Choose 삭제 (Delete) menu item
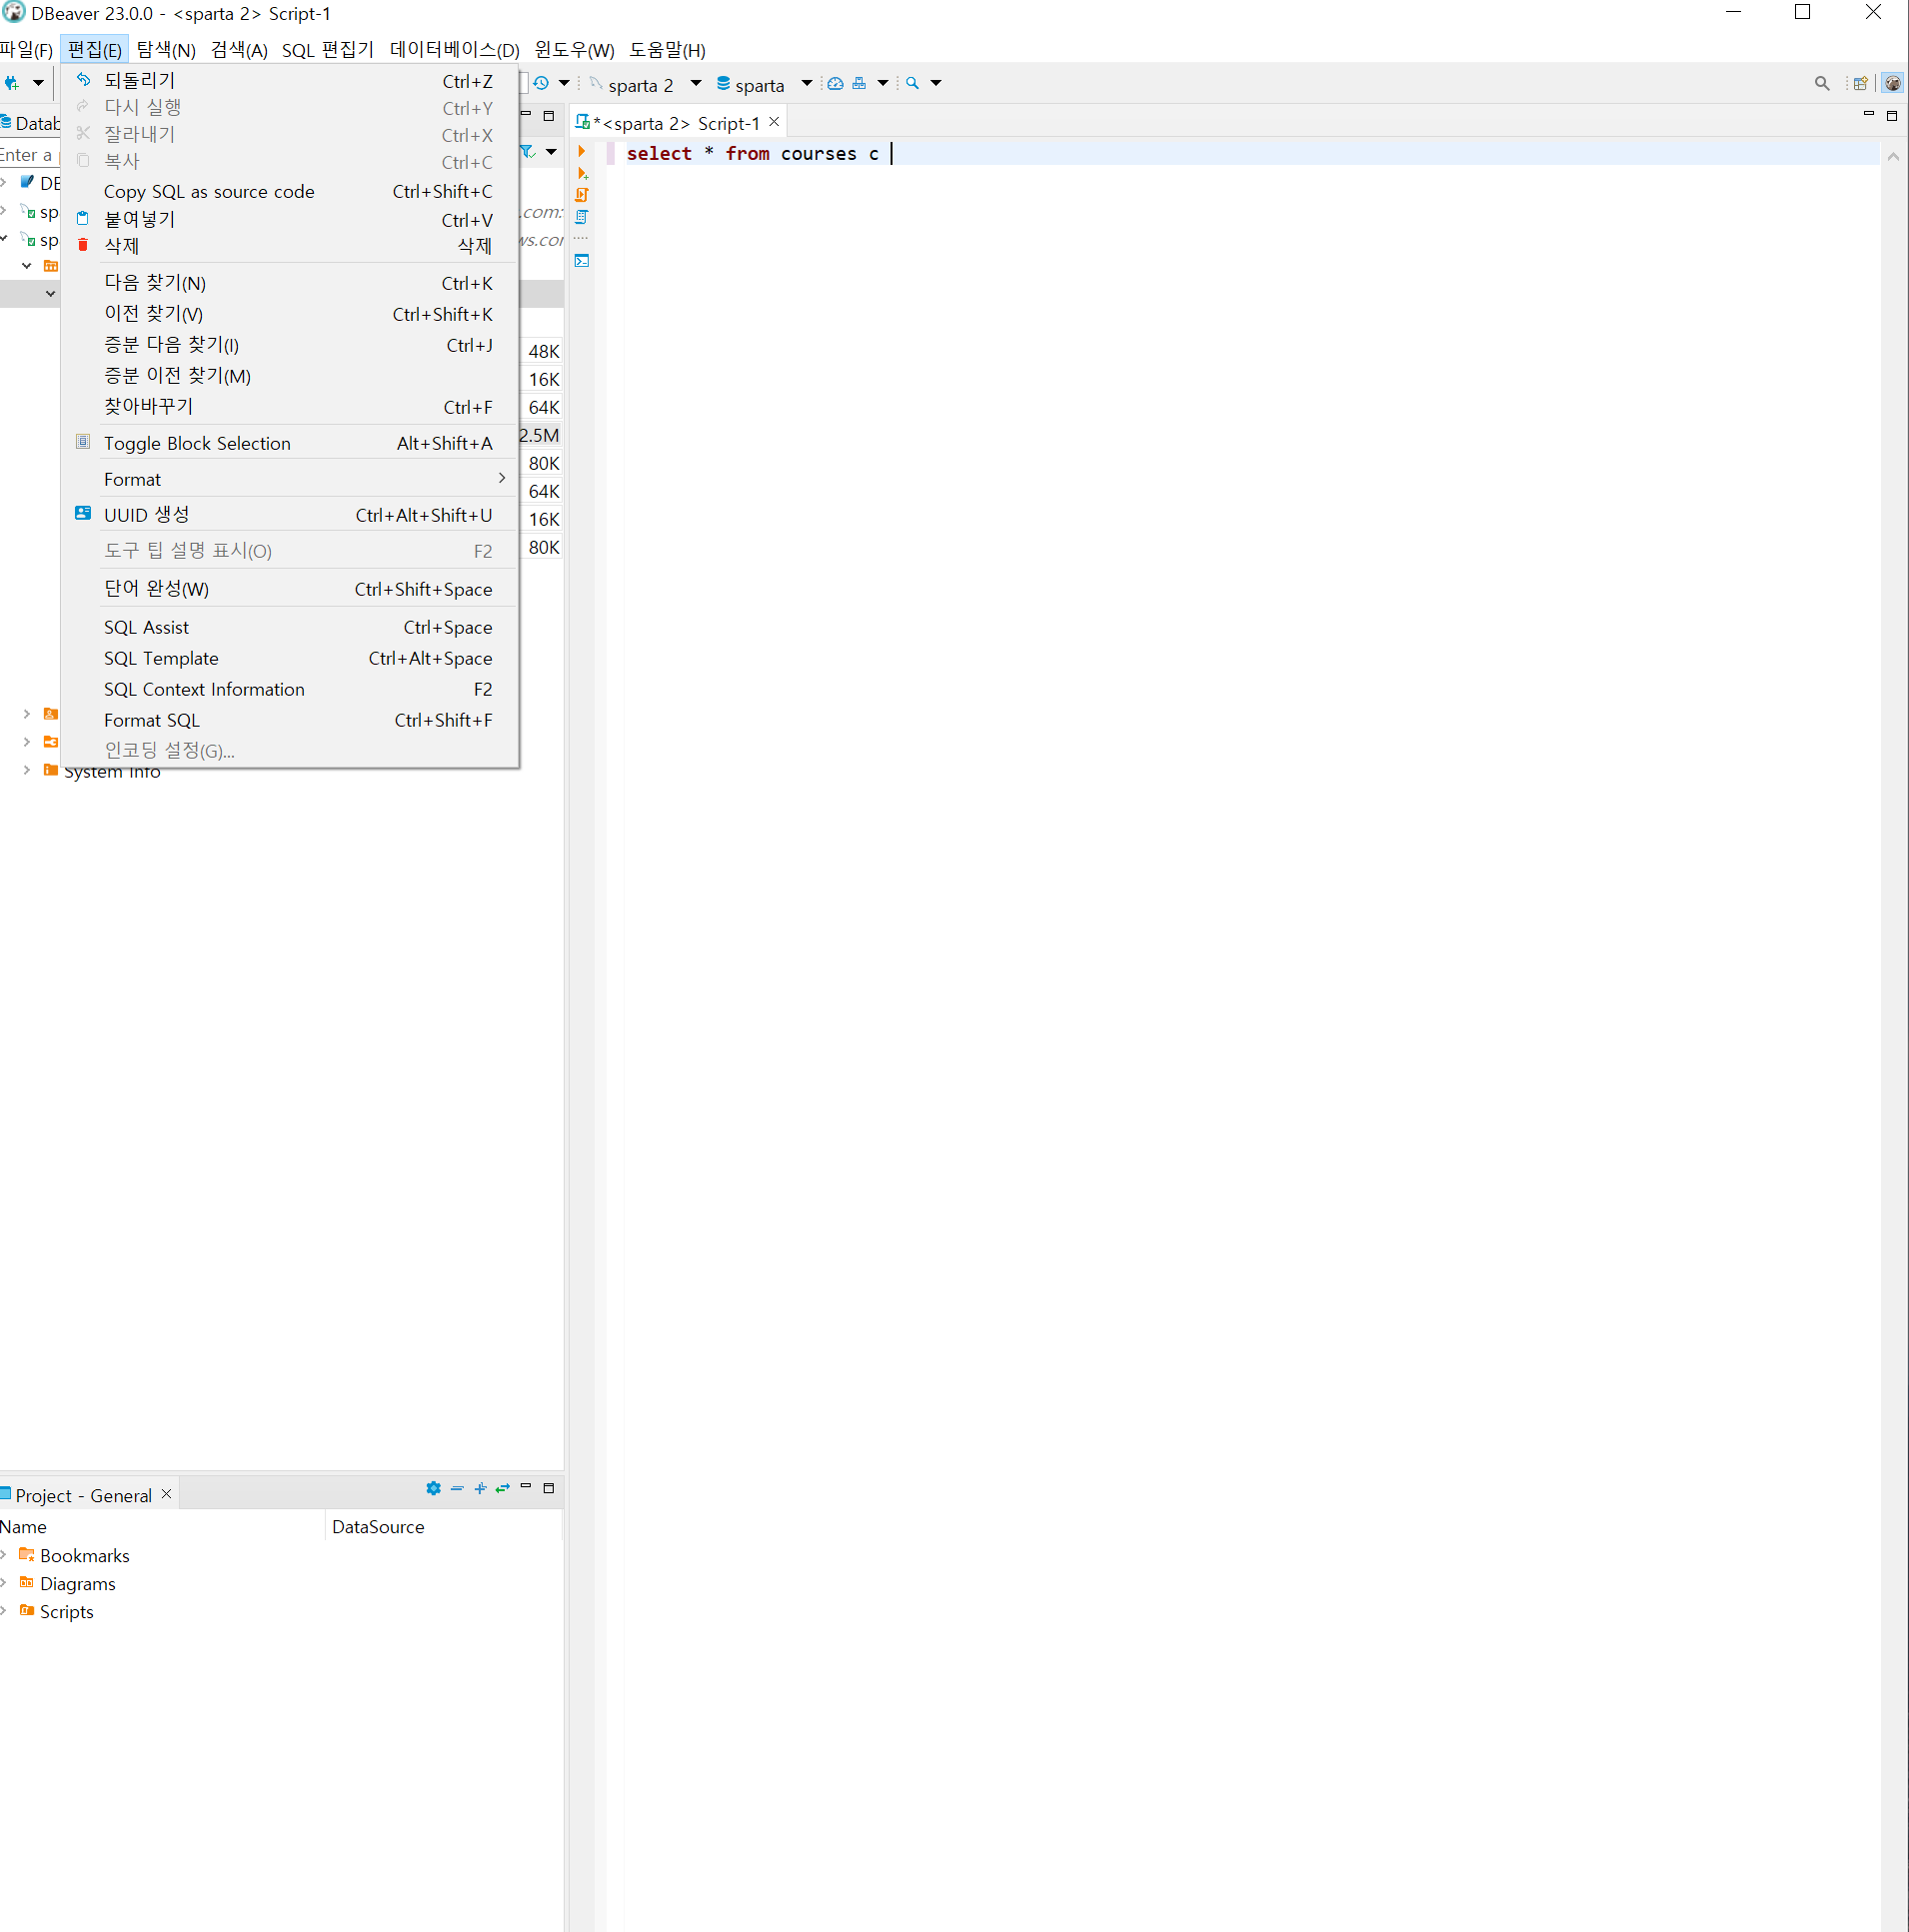This screenshot has height=1932, width=1909. (x=290, y=246)
